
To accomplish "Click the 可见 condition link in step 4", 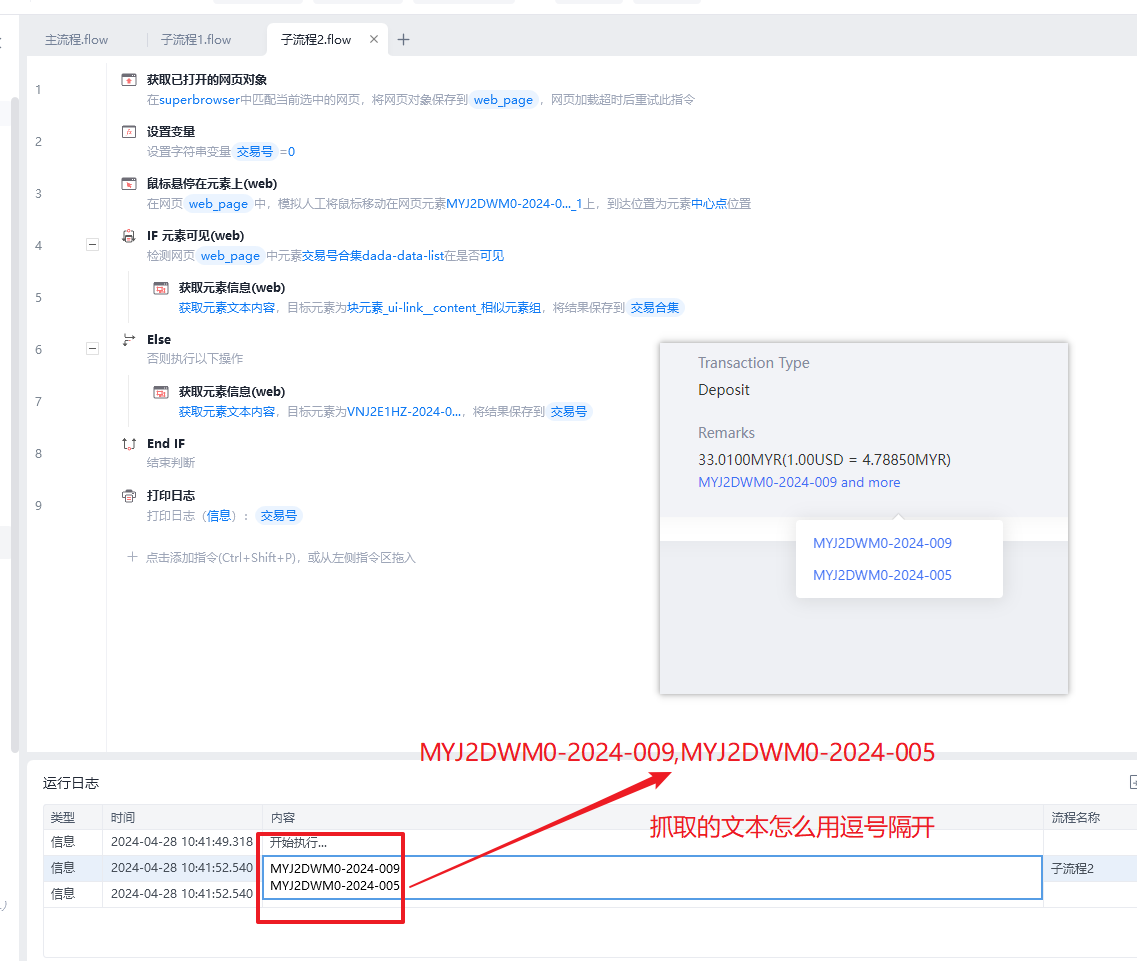I will coord(492,256).
